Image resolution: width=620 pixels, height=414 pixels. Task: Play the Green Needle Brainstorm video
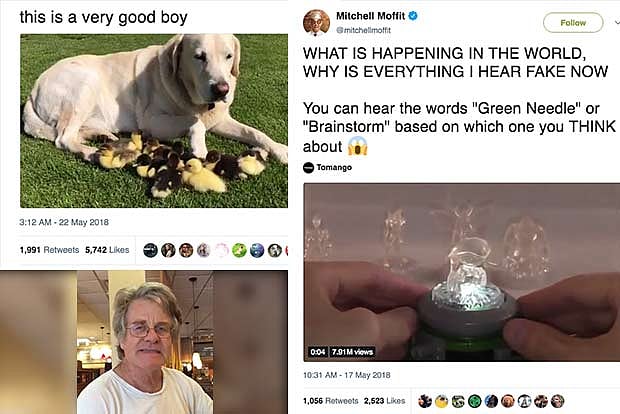click(x=461, y=272)
